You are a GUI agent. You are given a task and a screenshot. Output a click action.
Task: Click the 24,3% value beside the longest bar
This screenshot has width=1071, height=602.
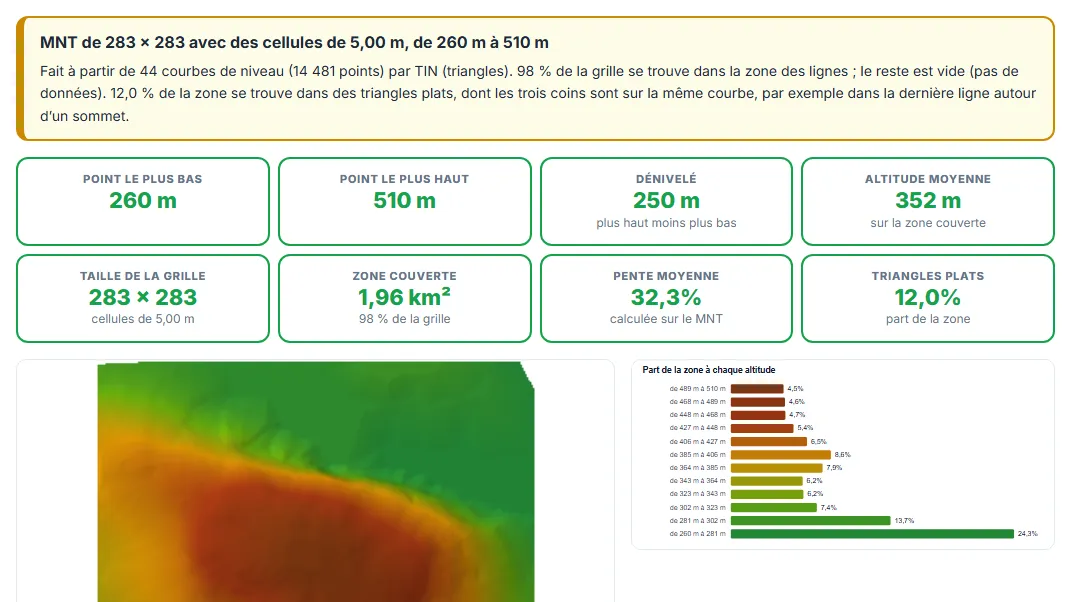[1027, 534]
